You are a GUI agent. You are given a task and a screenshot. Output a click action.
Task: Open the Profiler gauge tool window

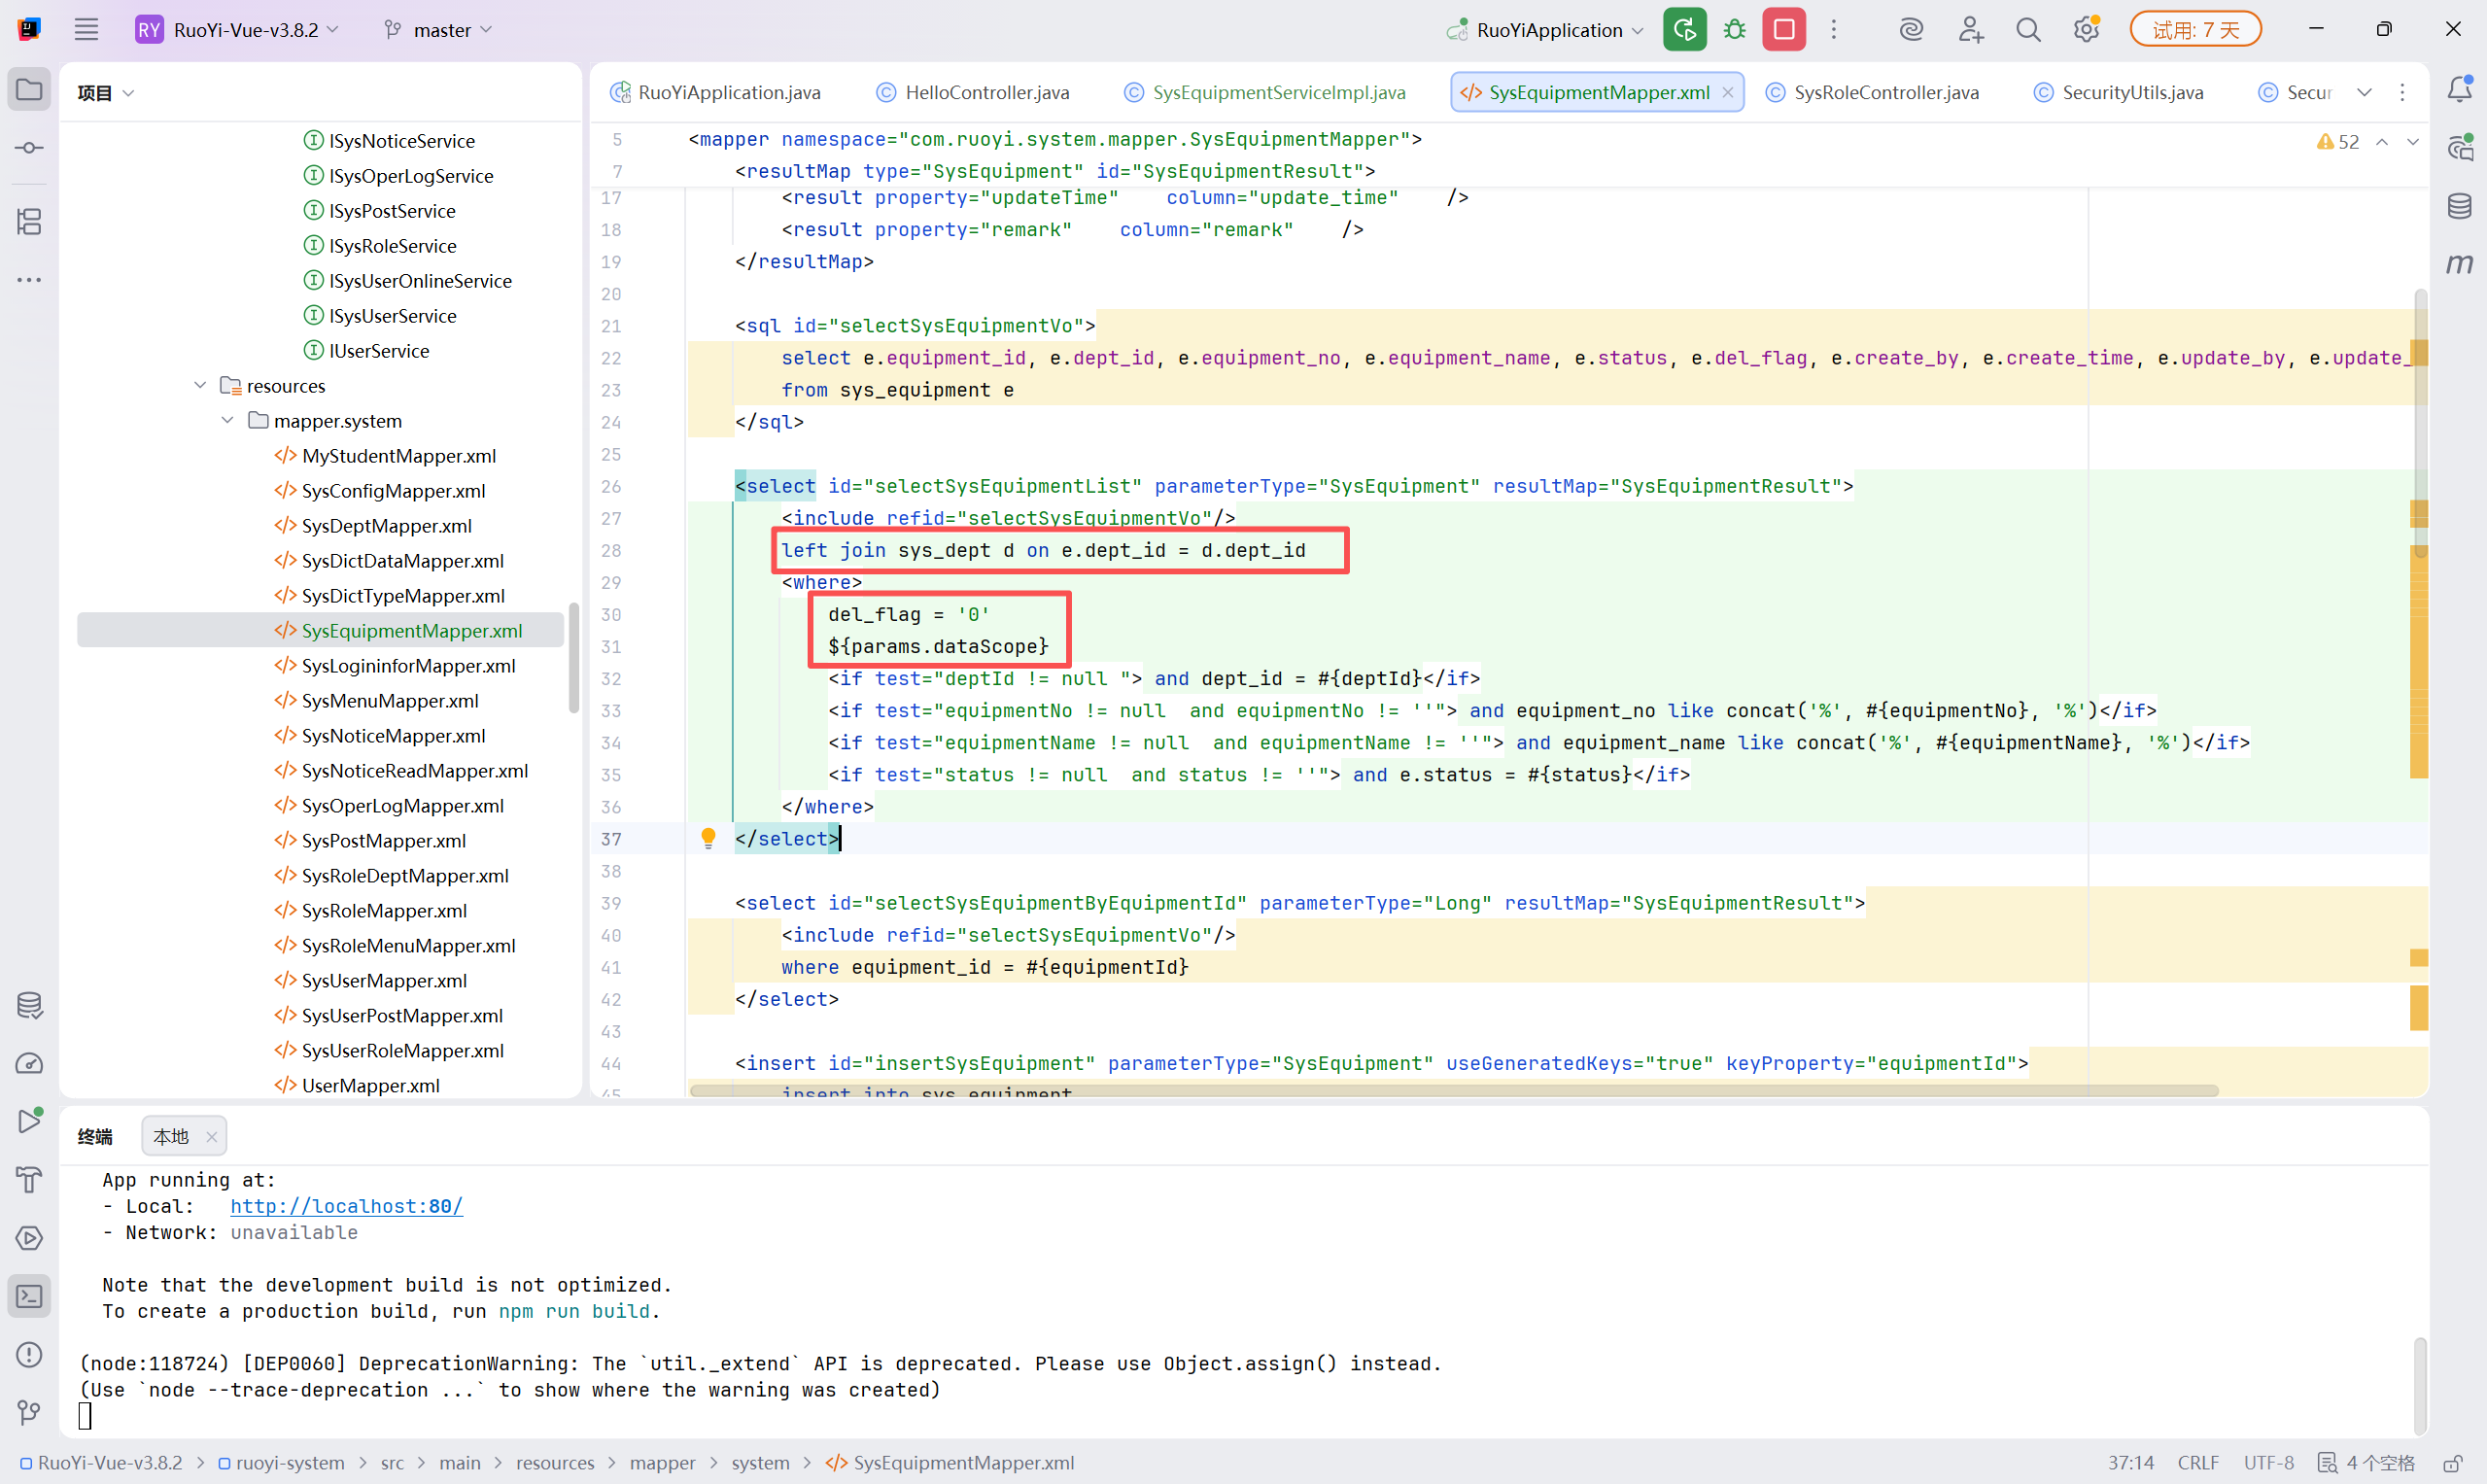(30, 1063)
